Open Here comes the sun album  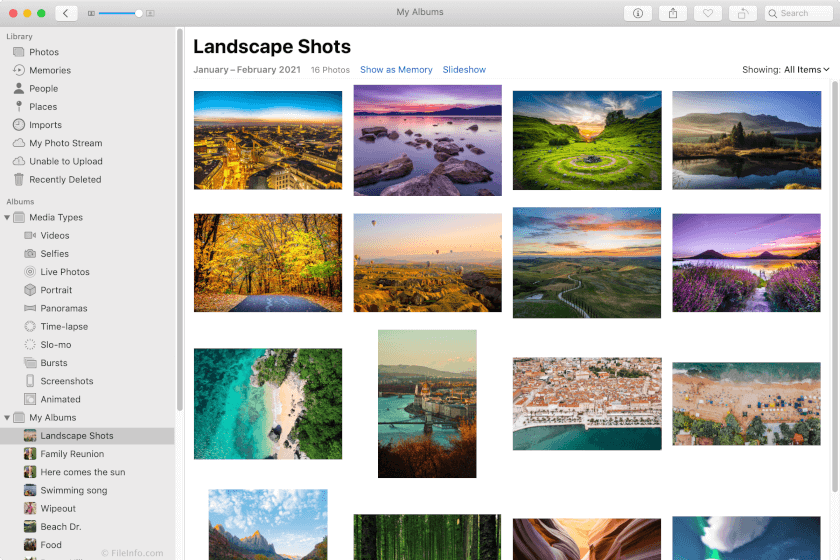pyautogui.click(x=87, y=472)
